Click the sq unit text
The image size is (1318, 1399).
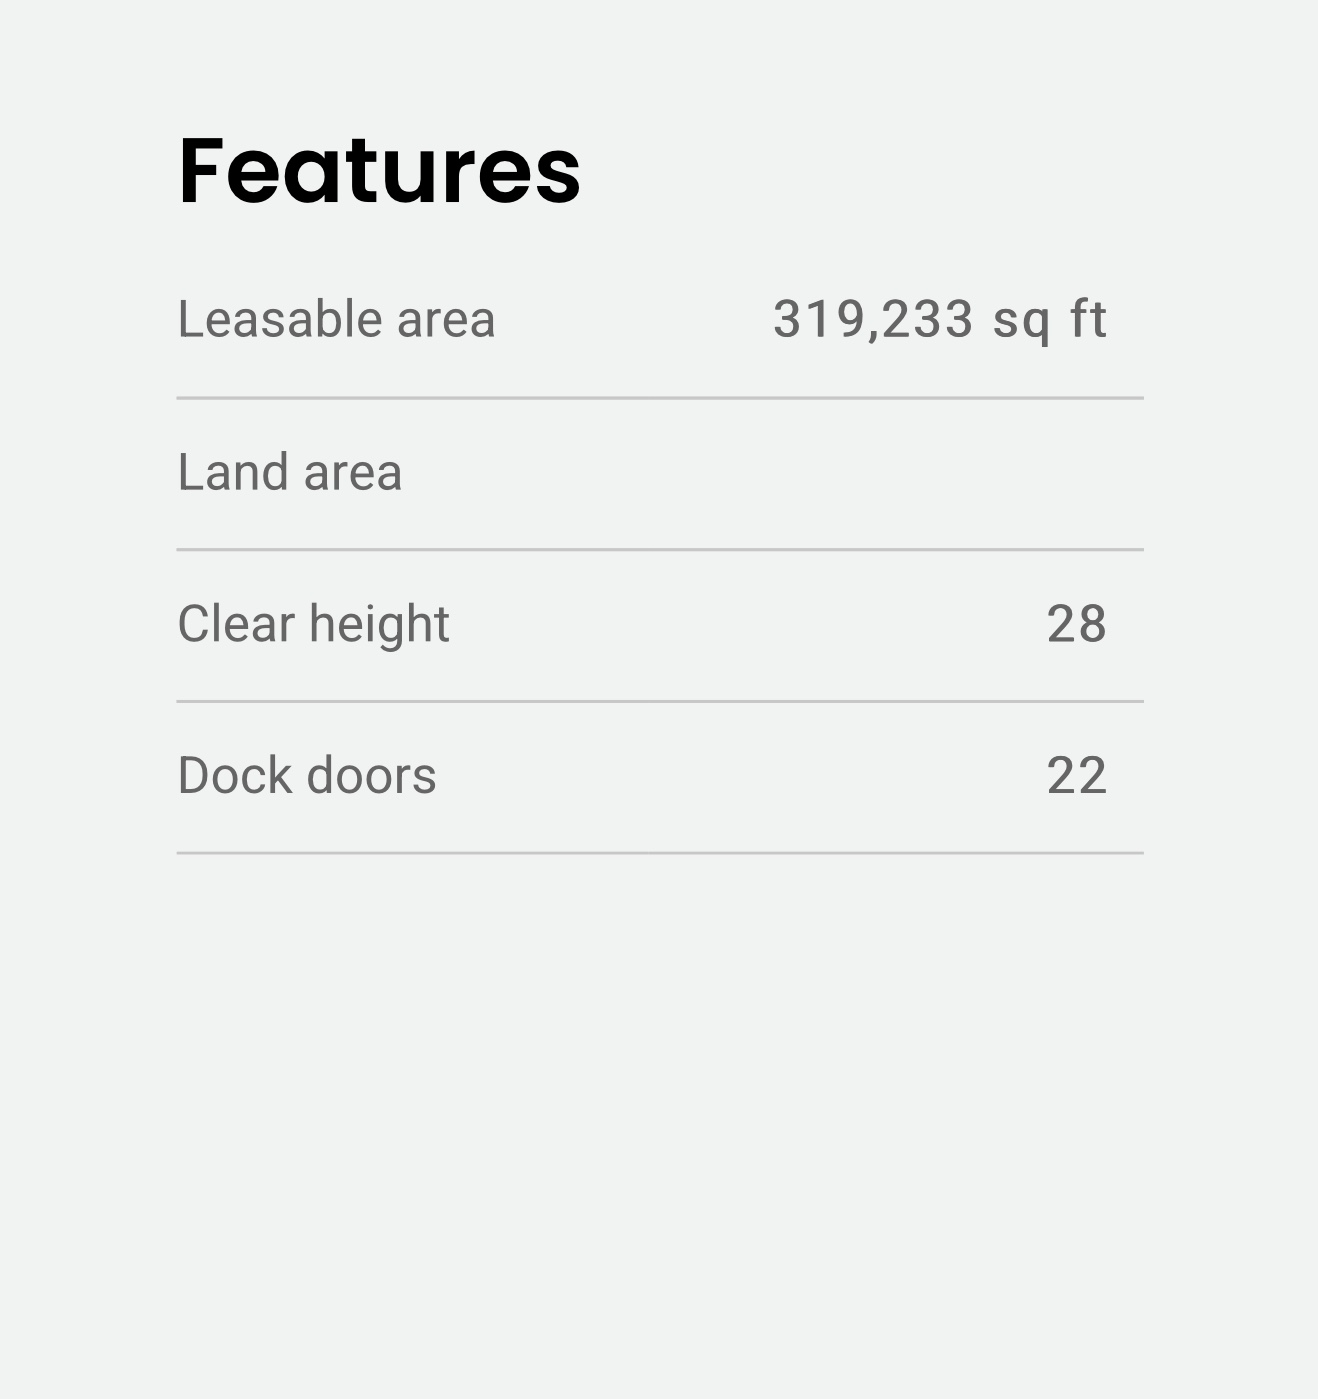(1020, 322)
